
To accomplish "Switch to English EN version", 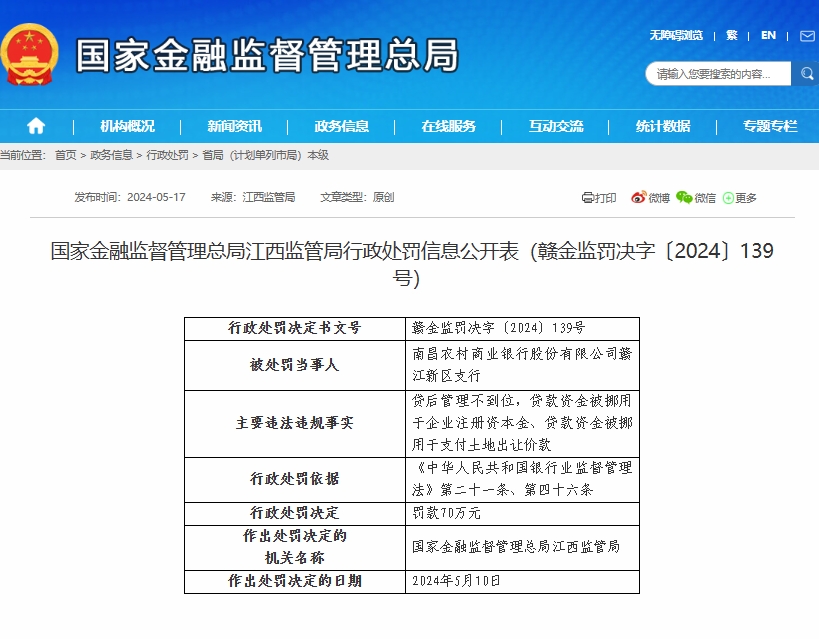I will click(768, 36).
